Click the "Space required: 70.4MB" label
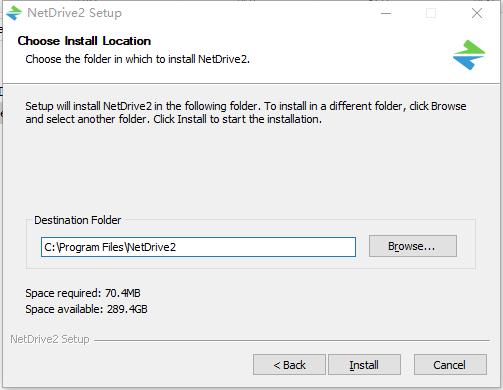 coord(83,293)
